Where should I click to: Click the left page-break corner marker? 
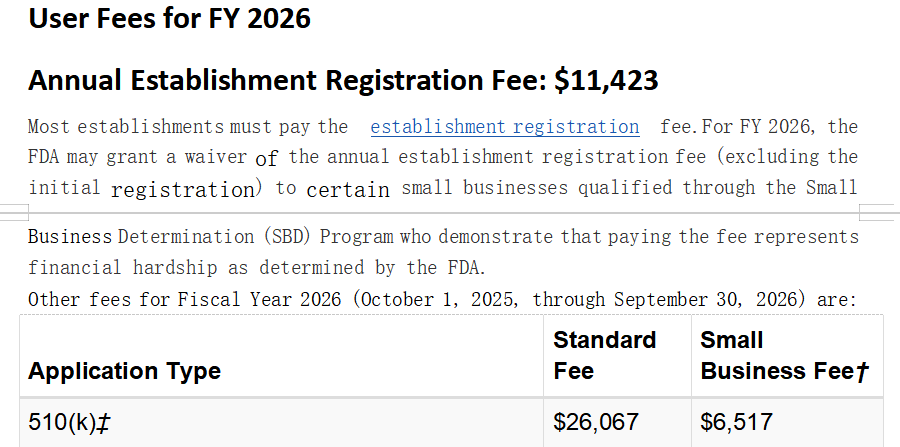point(14,212)
